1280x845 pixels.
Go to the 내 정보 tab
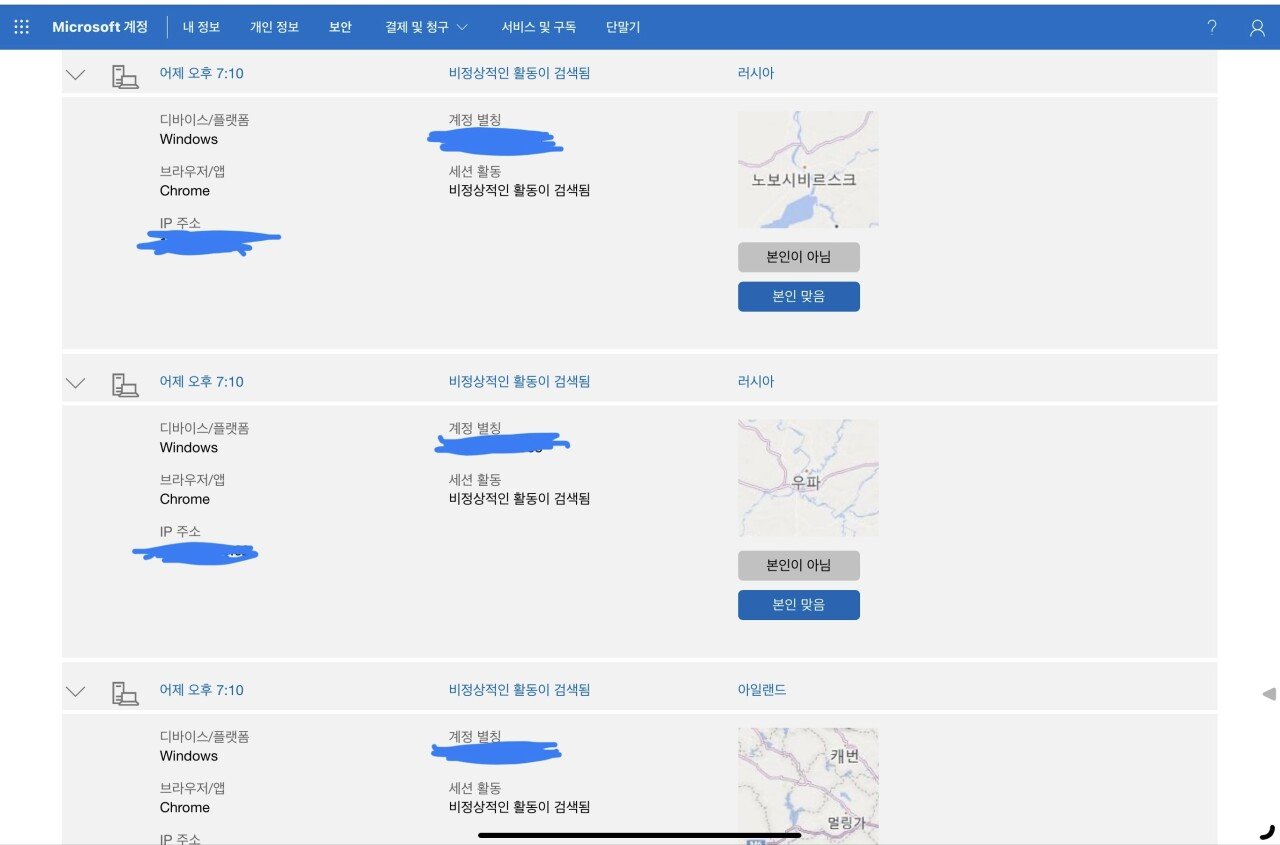[201, 27]
